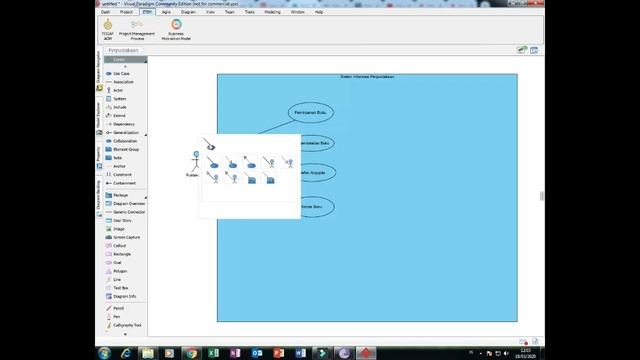Select the Line shape tool
Screen dimensions: 640x360
117,280
